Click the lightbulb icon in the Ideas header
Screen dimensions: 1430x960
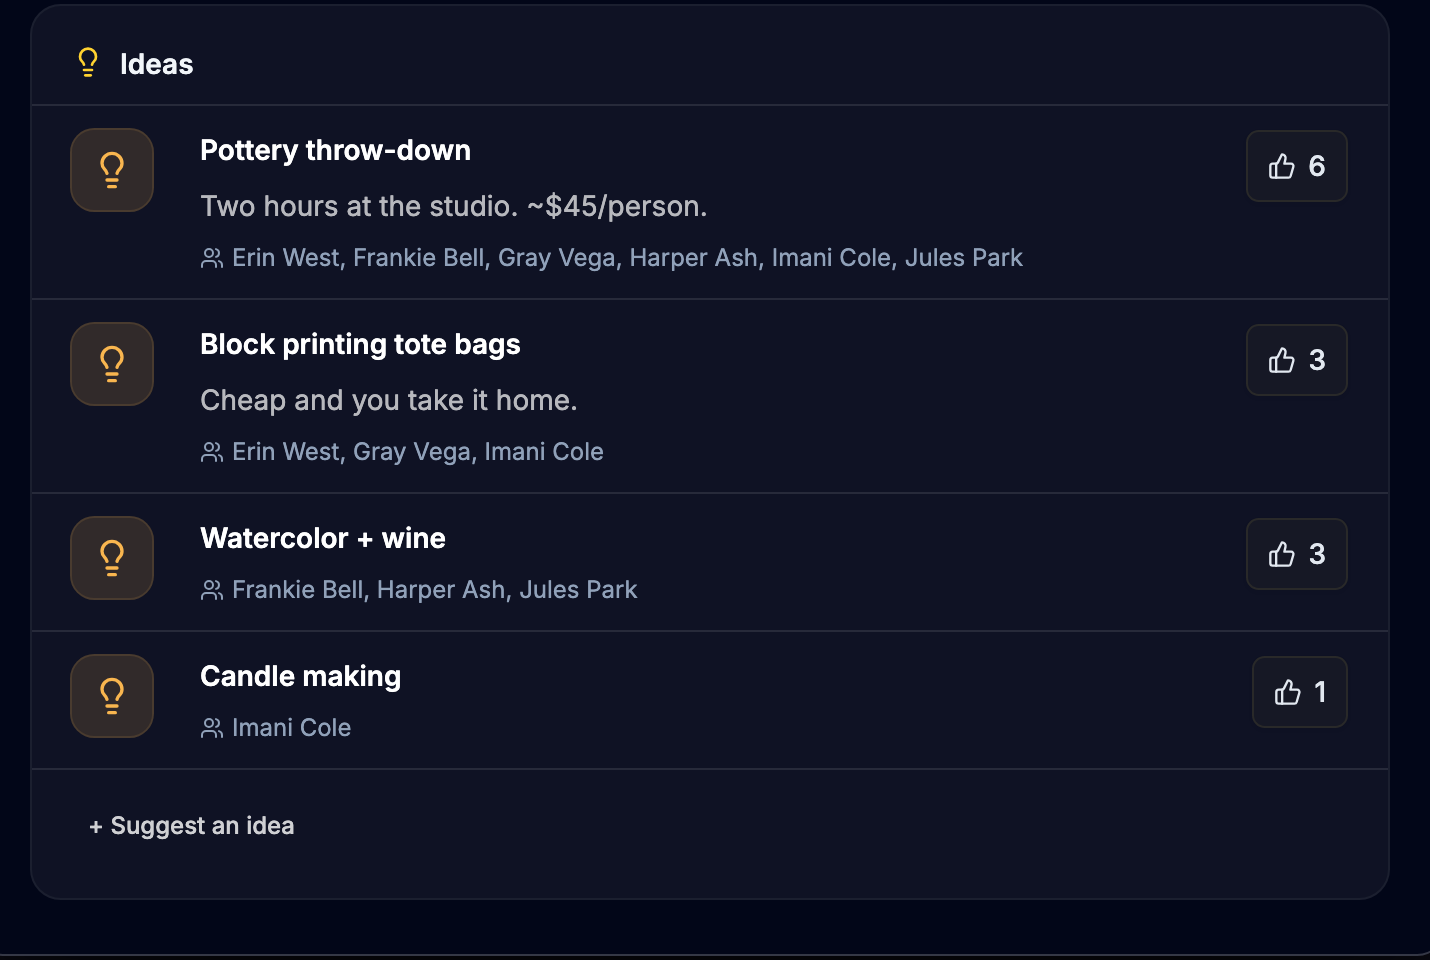(88, 63)
